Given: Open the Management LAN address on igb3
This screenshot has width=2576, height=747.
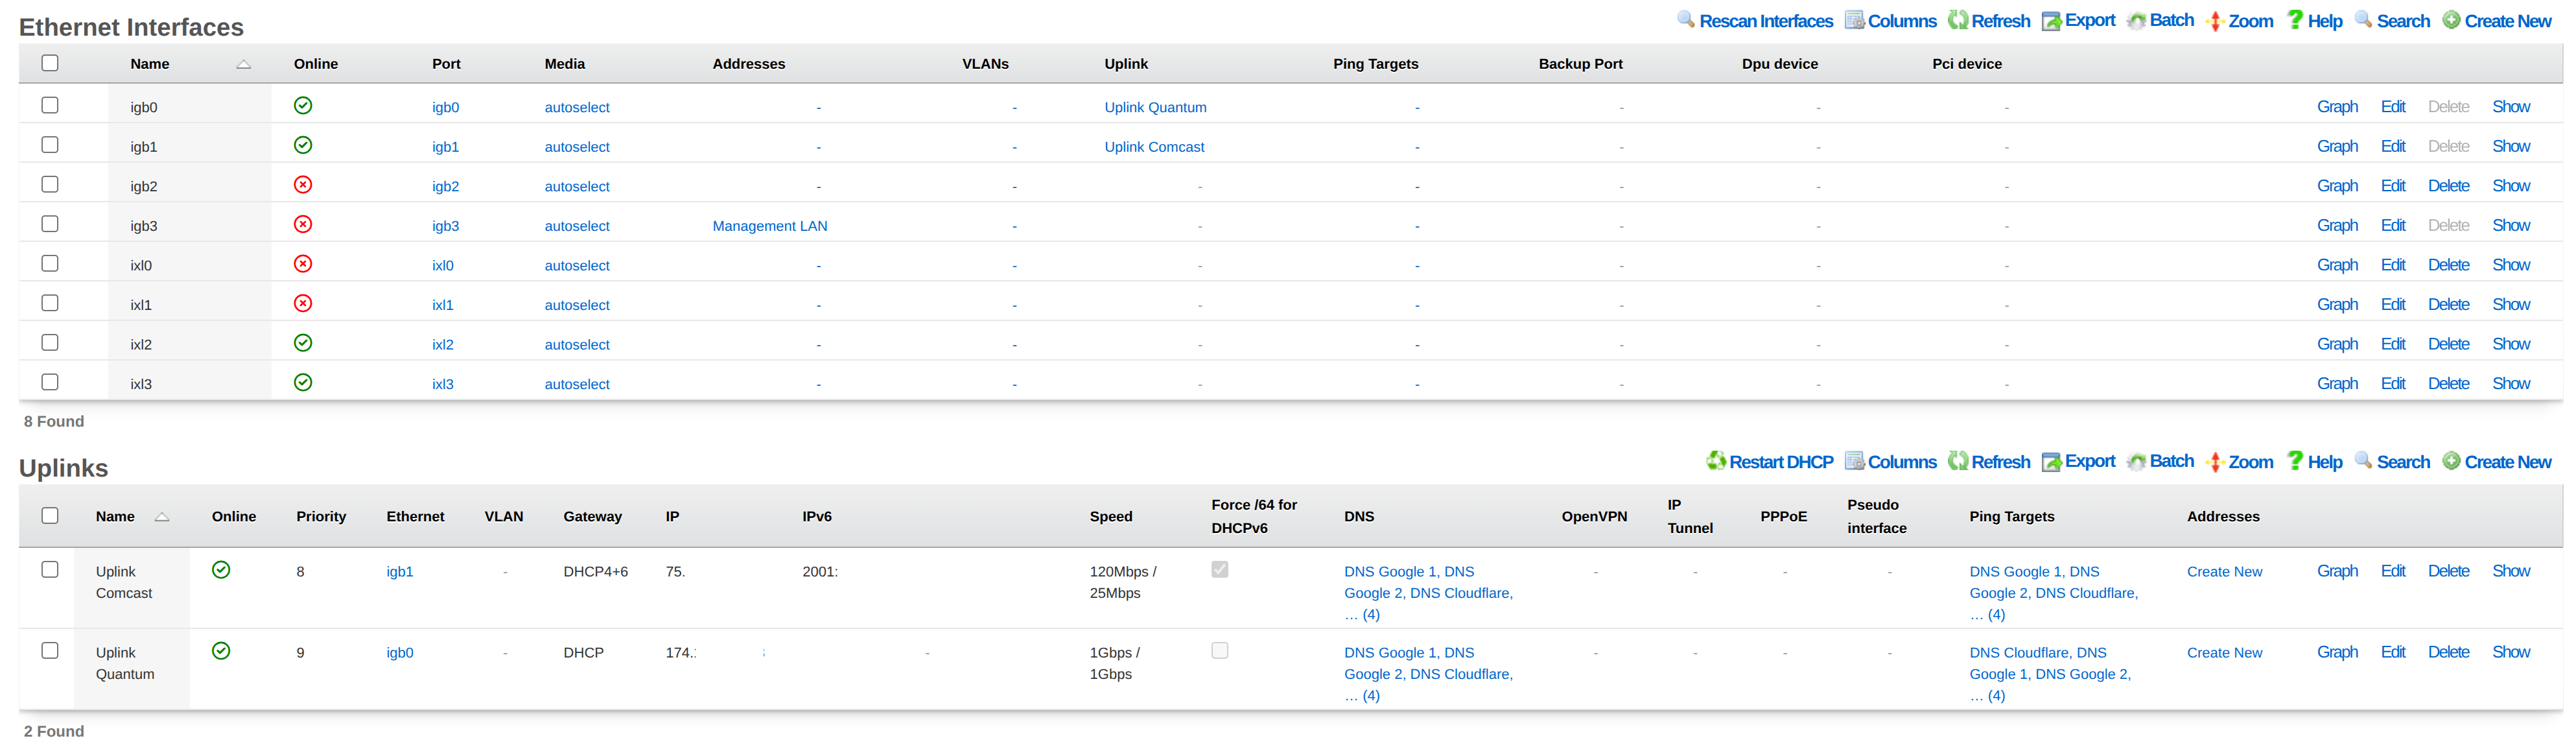Looking at the screenshot, I should [x=770, y=225].
